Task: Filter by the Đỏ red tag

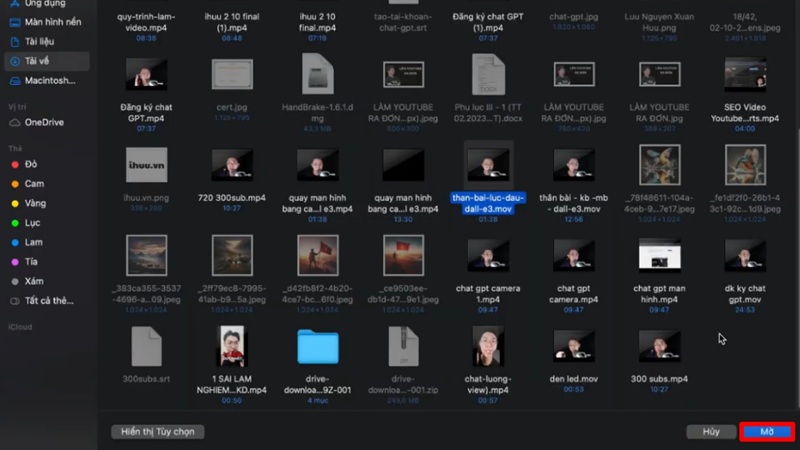Action: coord(31,164)
